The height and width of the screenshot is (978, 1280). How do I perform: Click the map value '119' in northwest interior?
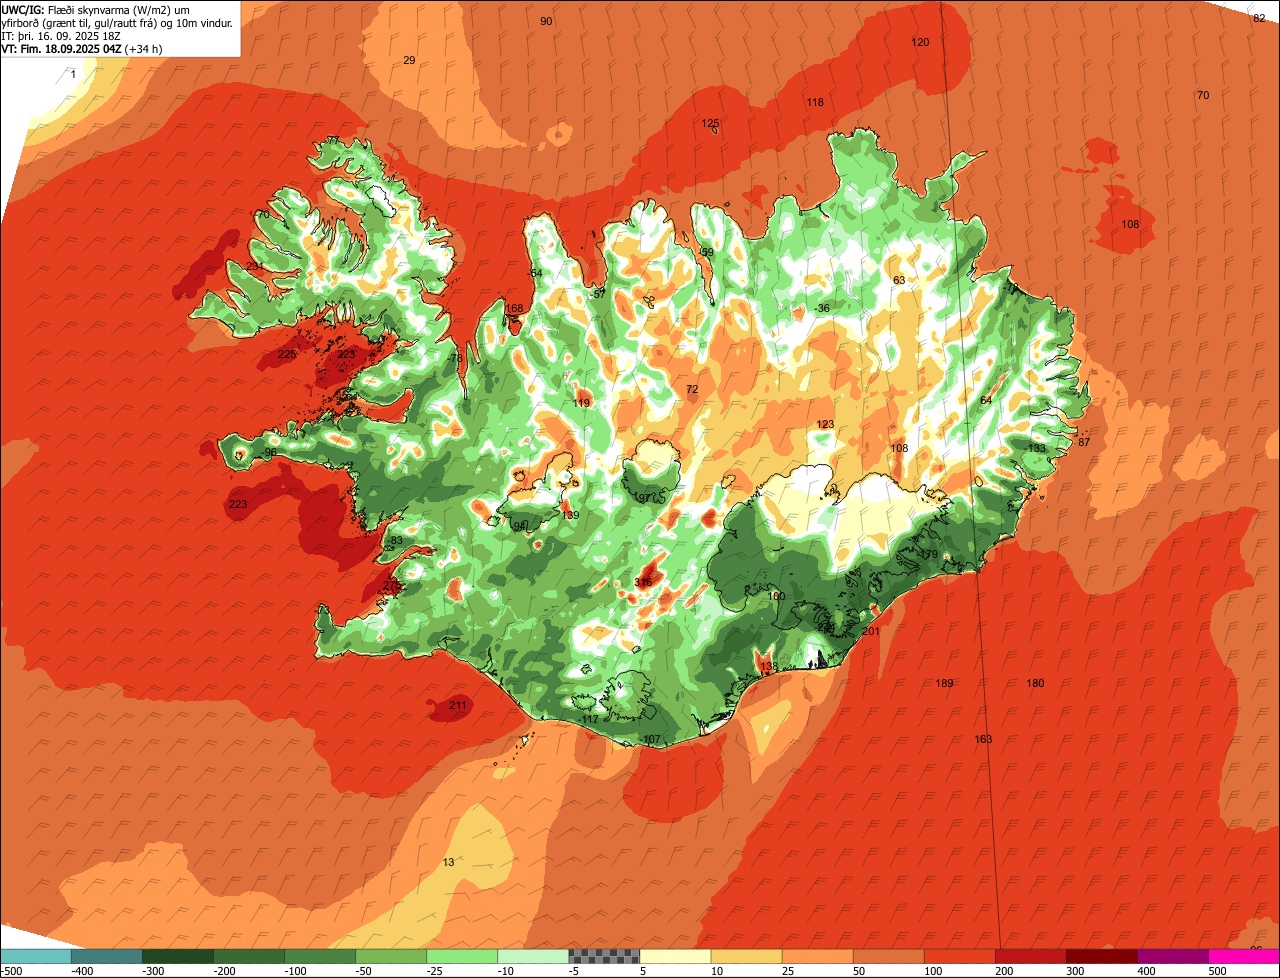click(x=582, y=403)
